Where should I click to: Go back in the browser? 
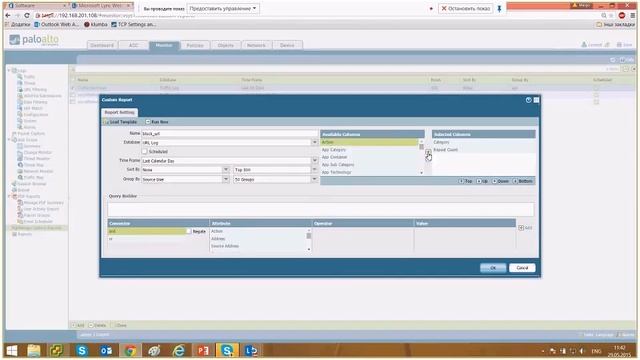tap(8, 15)
